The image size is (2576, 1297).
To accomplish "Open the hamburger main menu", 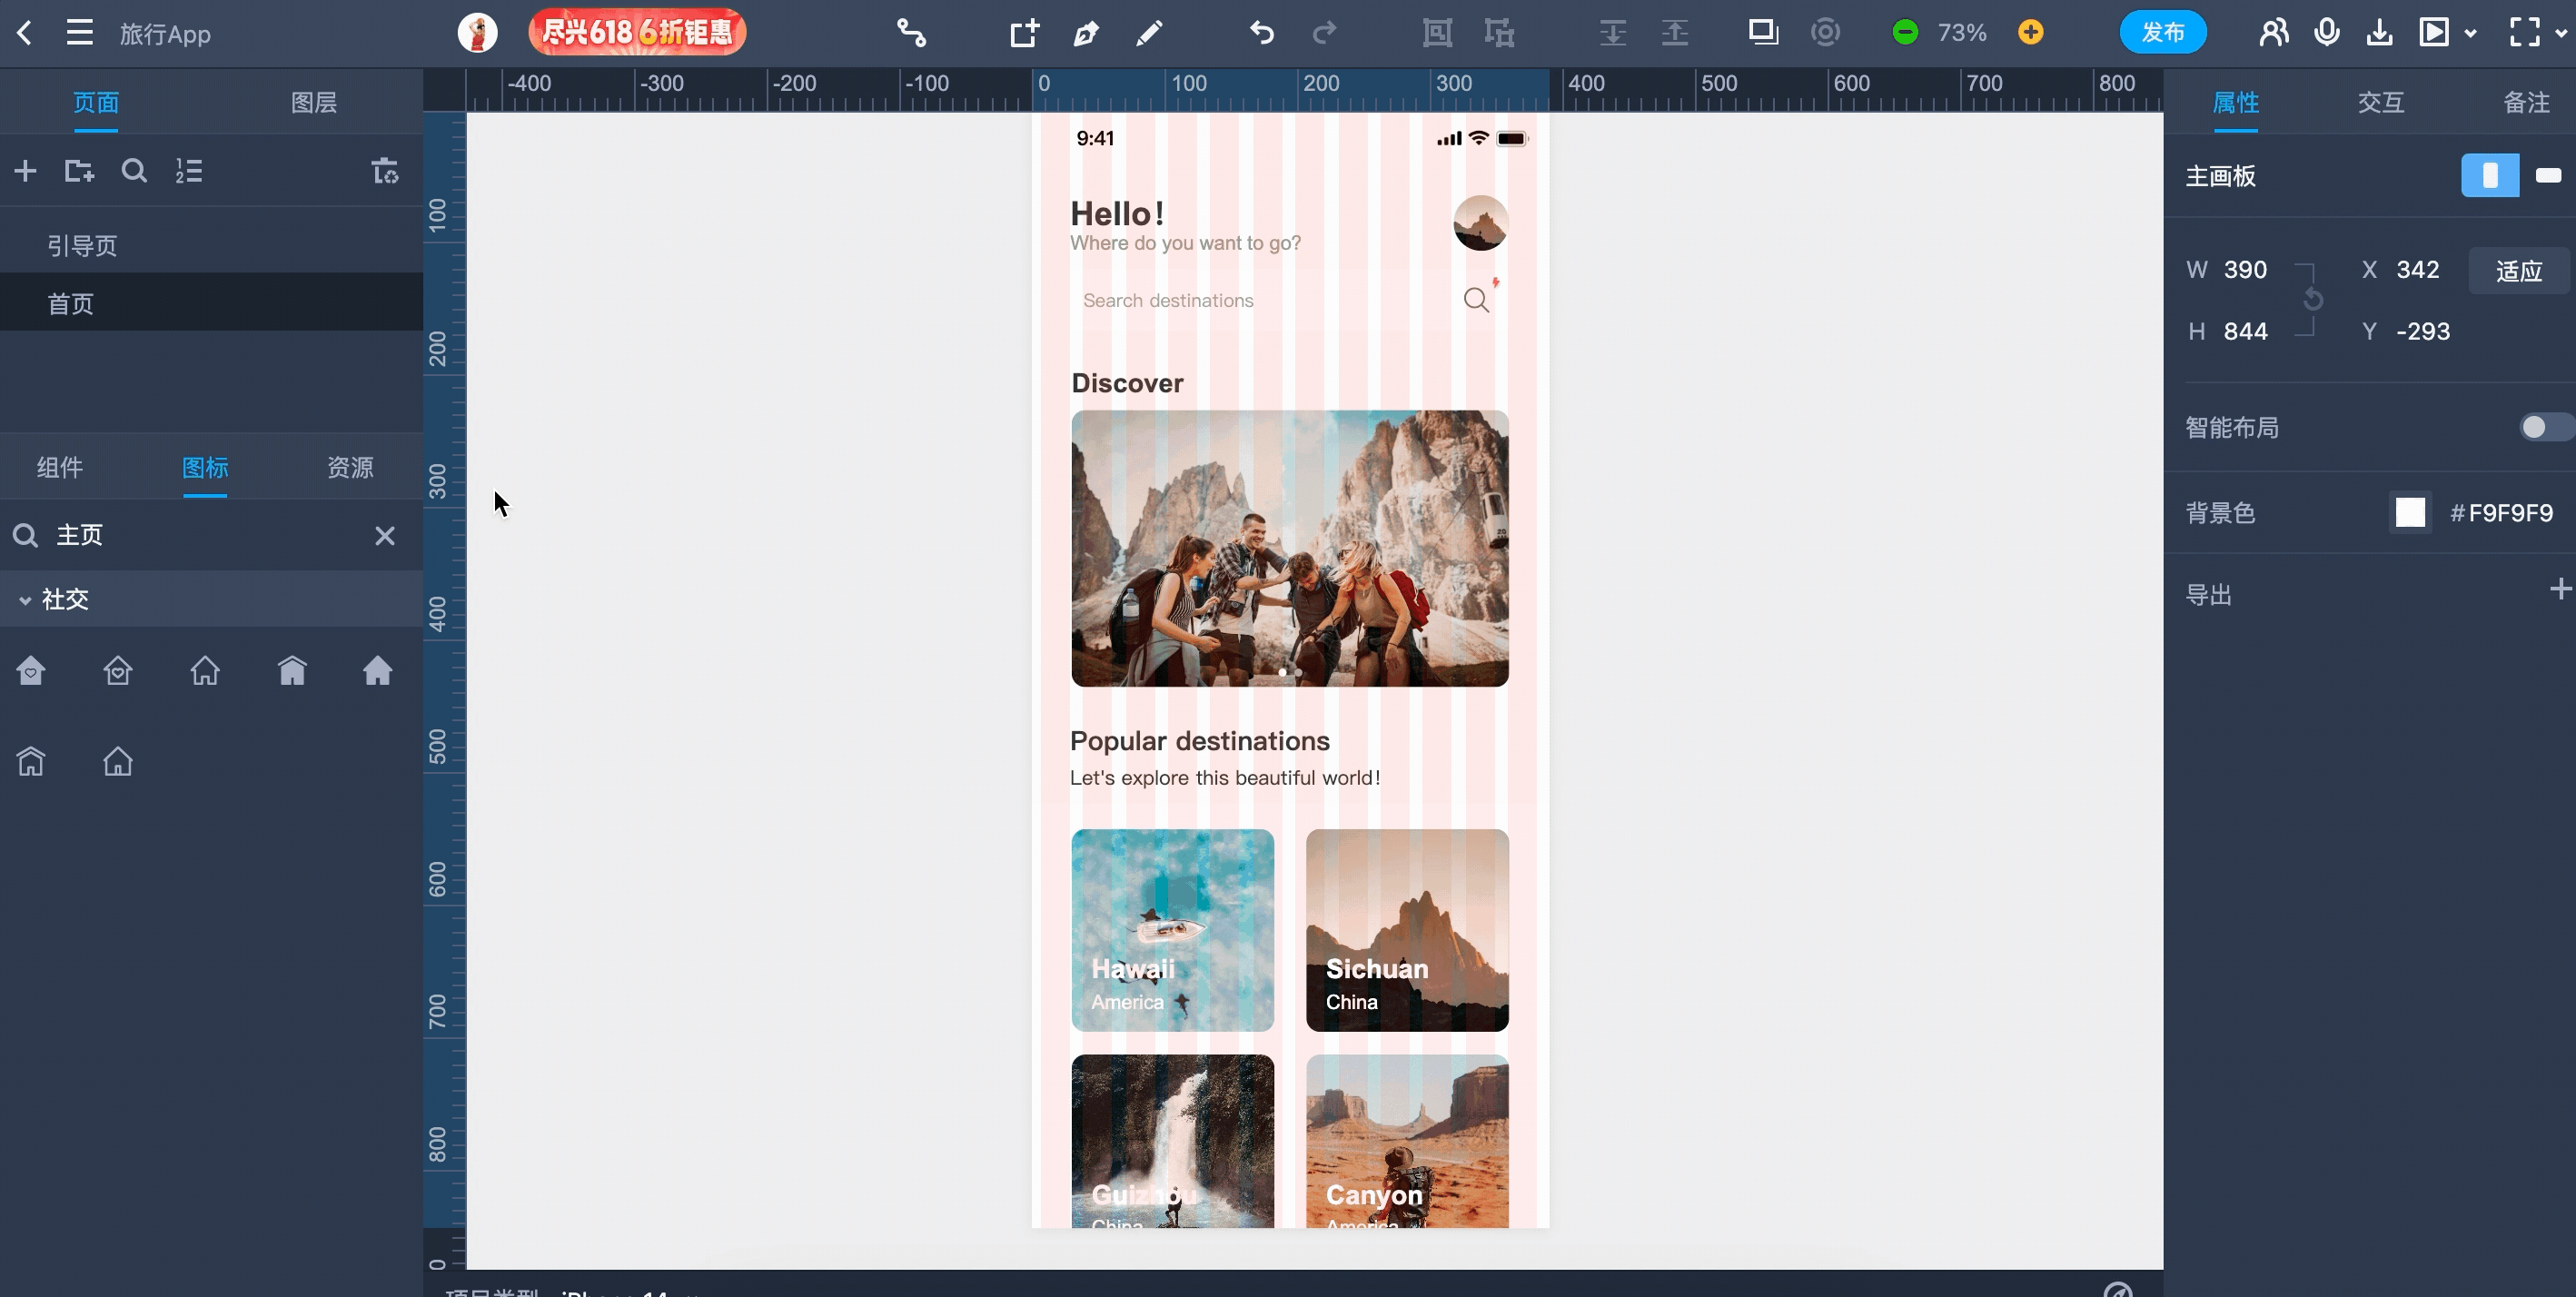I will (x=80, y=33).
